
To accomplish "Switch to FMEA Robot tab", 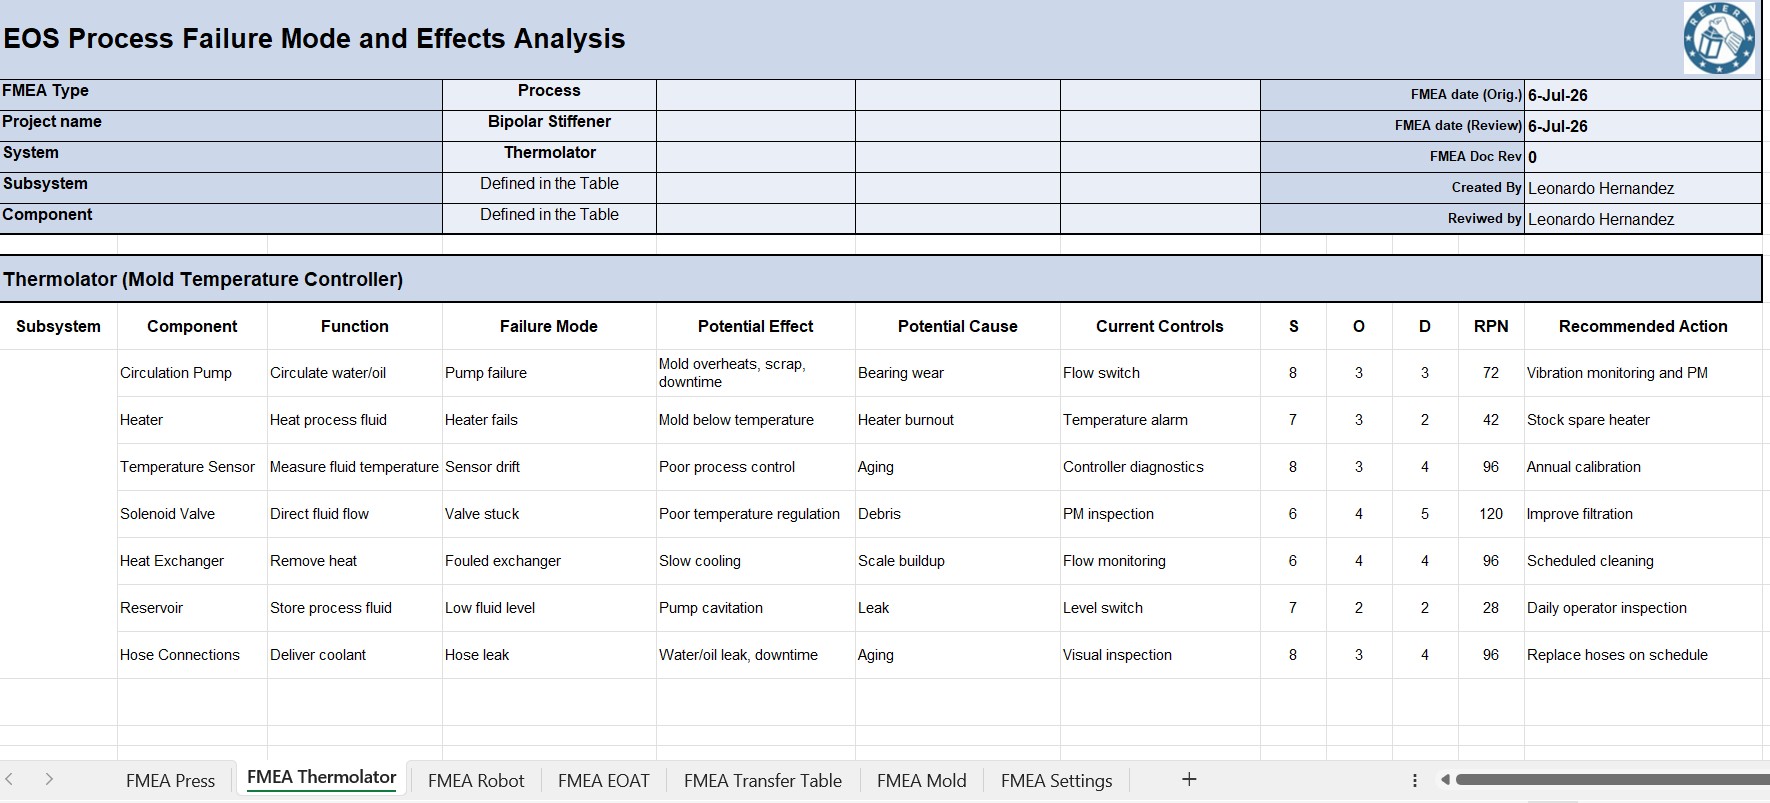I will (x=476, y=781).
